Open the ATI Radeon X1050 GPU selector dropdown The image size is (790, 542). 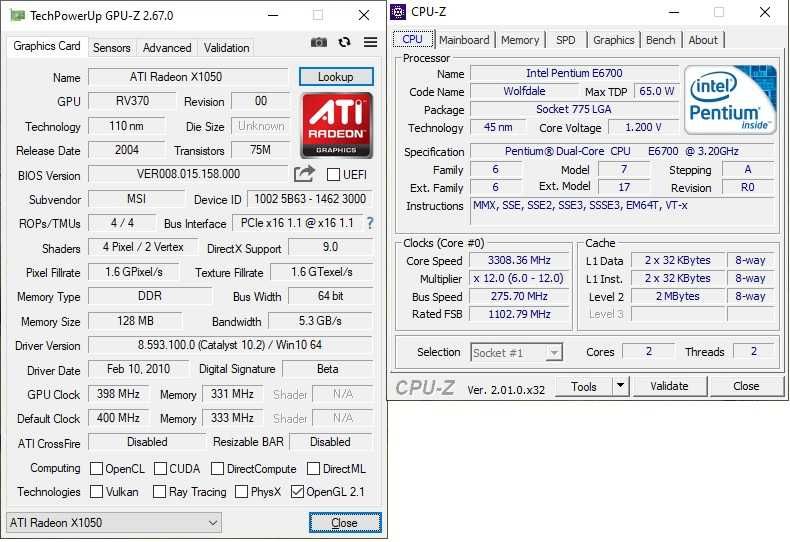tap(114, 523)
